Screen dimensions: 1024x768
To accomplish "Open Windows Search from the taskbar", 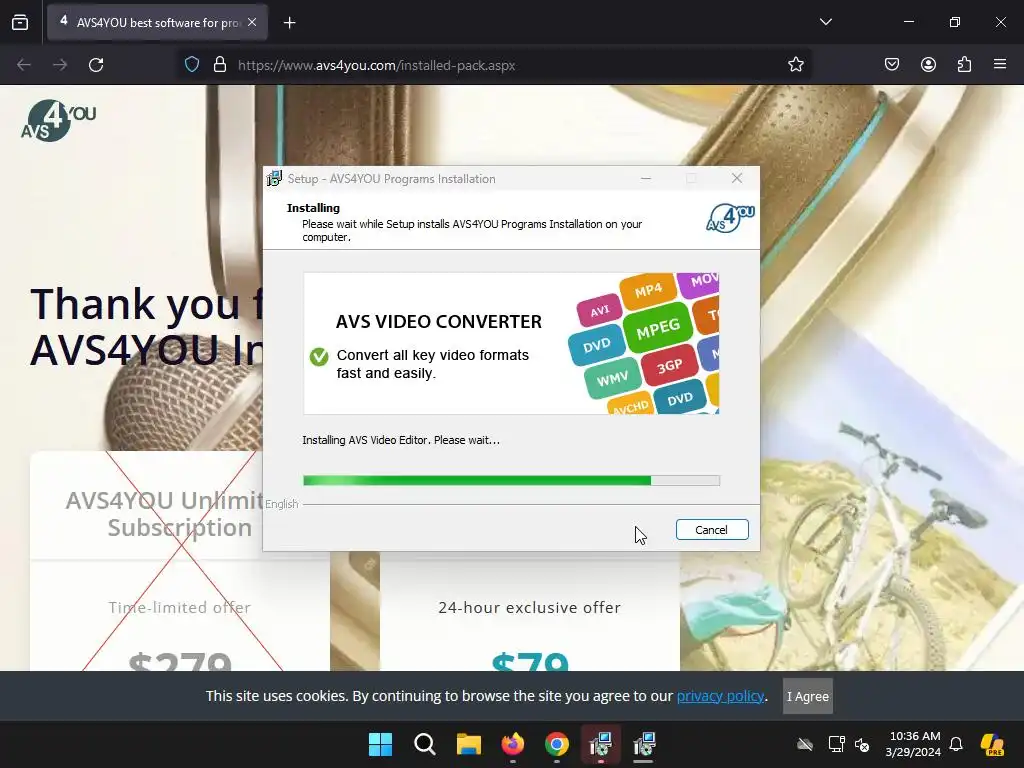I will 424,744.
